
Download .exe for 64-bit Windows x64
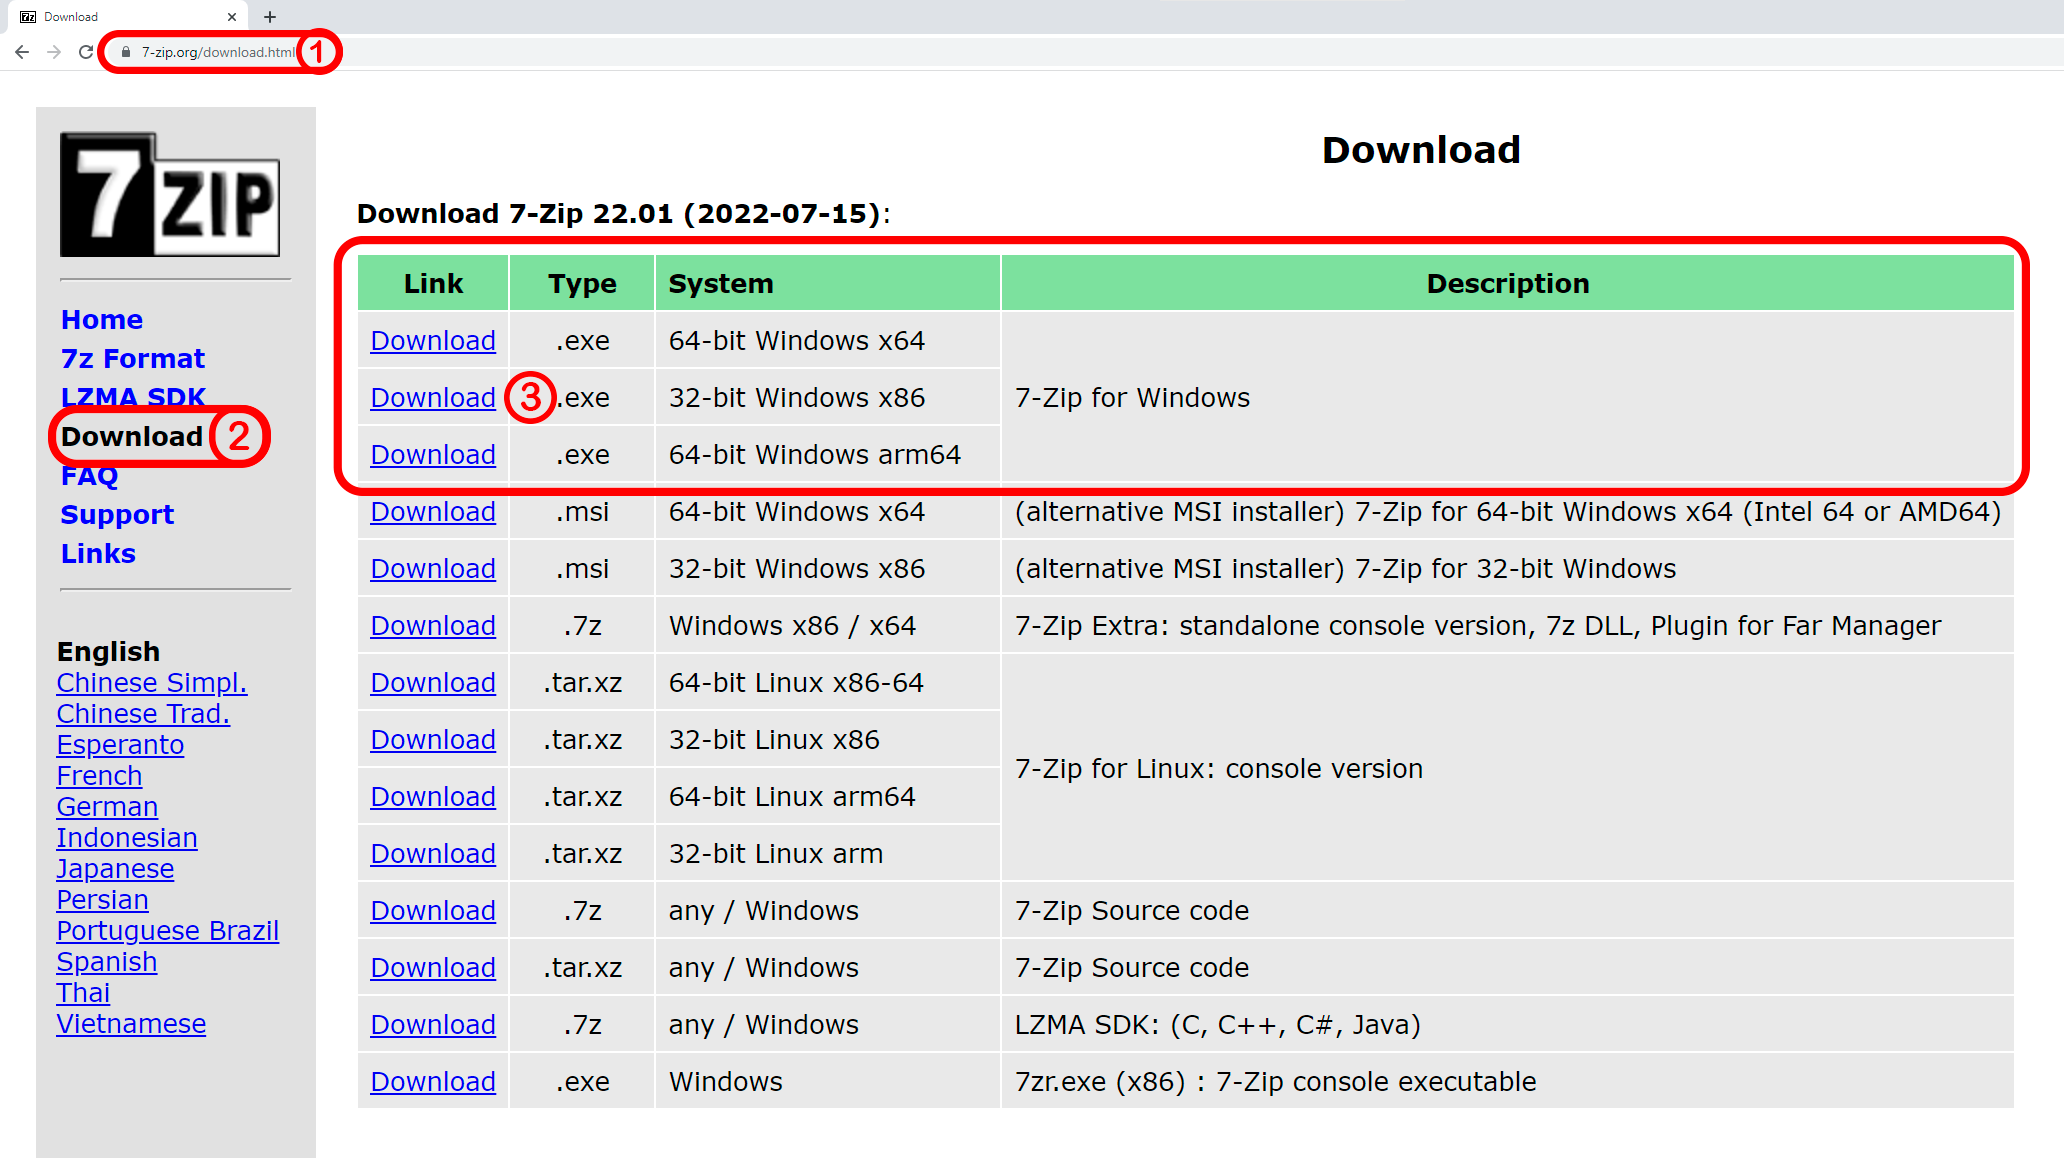433,341
